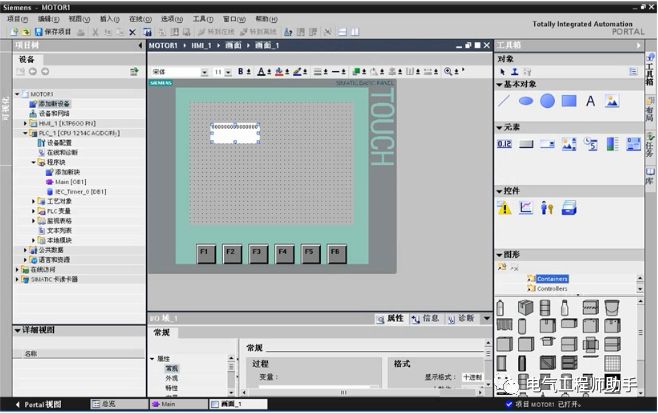The image size is (658, 413).
Task: Pick the Button element in toolbox
Action: (x=526, y=144)
